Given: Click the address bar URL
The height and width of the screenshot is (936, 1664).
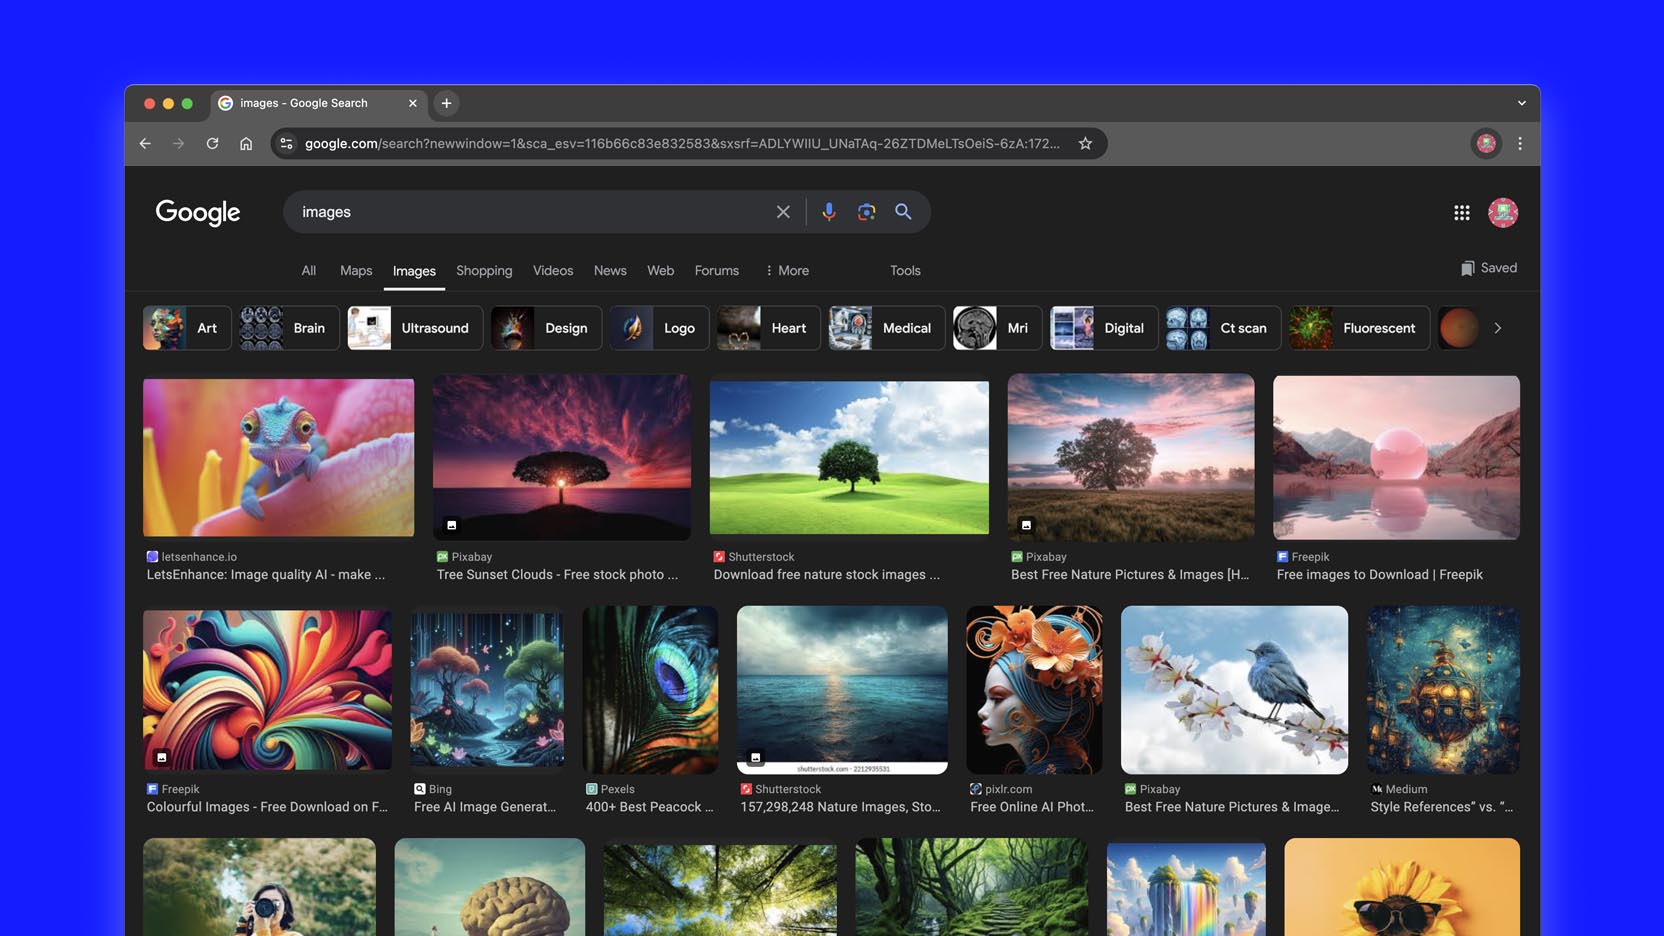Looking at the screenshot, I should (682, 144).
